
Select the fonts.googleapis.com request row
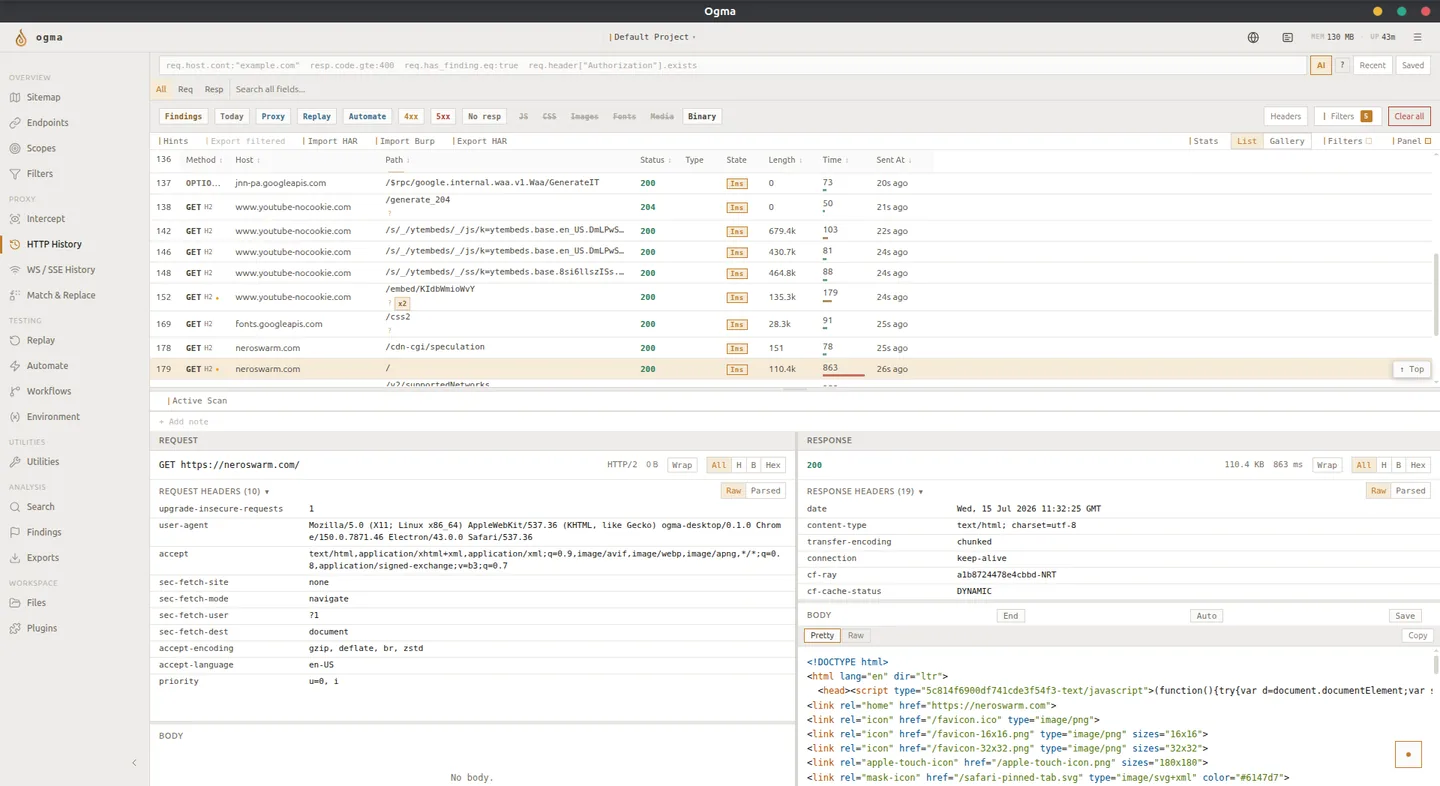pos(790,324)
